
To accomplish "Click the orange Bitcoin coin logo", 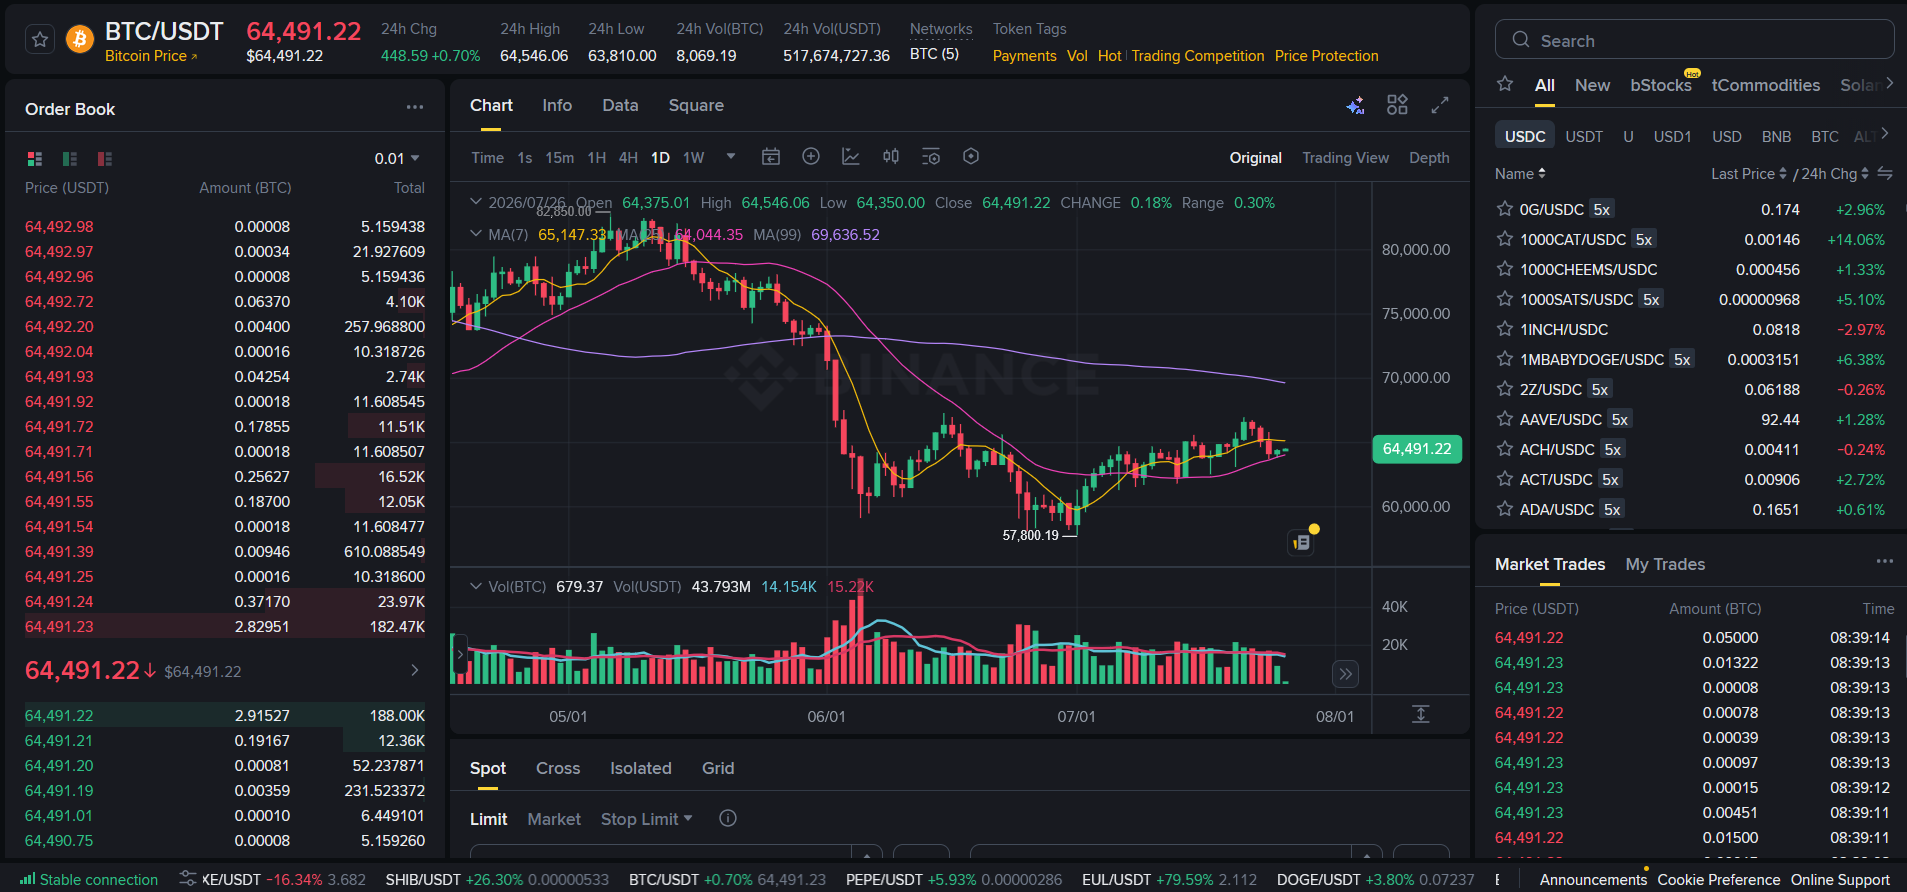I will point(80,39).
